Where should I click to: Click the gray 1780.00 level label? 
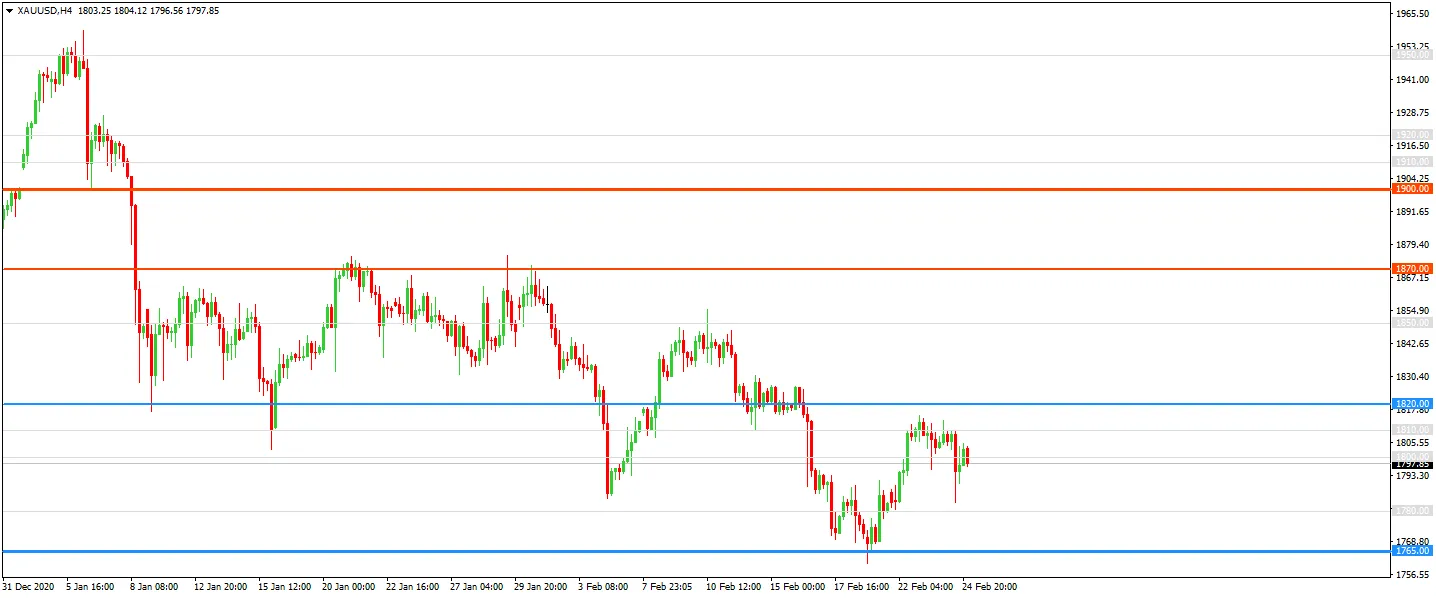[x=1413, y=511]
